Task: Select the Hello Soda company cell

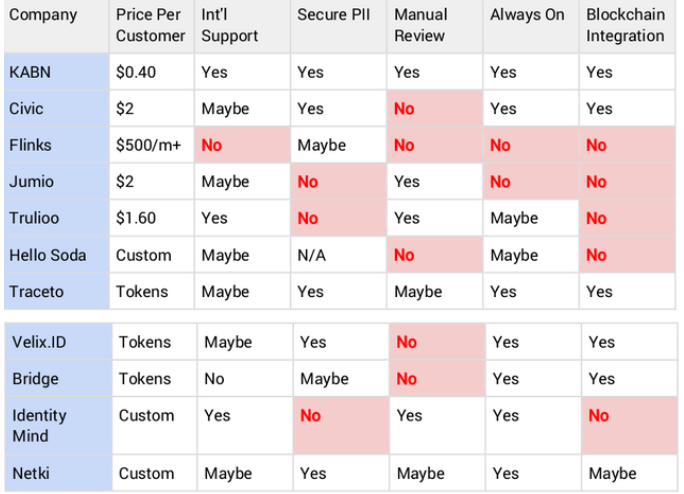Action: (x=56, y=255)
